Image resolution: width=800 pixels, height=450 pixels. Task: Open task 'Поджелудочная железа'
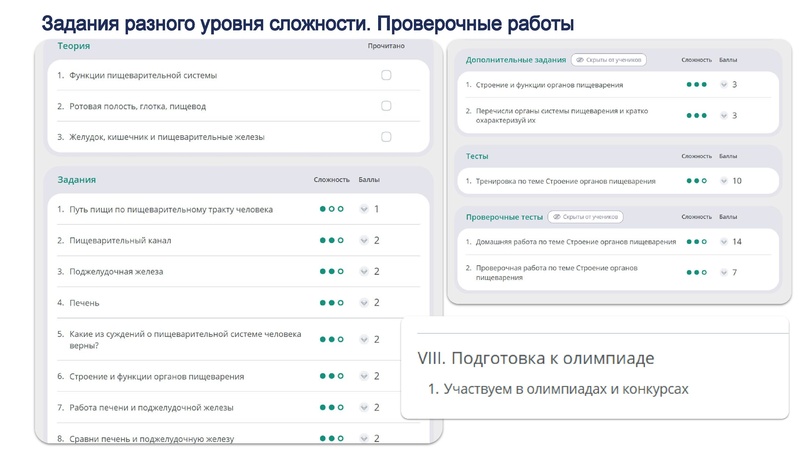click(x=116, y=271)
